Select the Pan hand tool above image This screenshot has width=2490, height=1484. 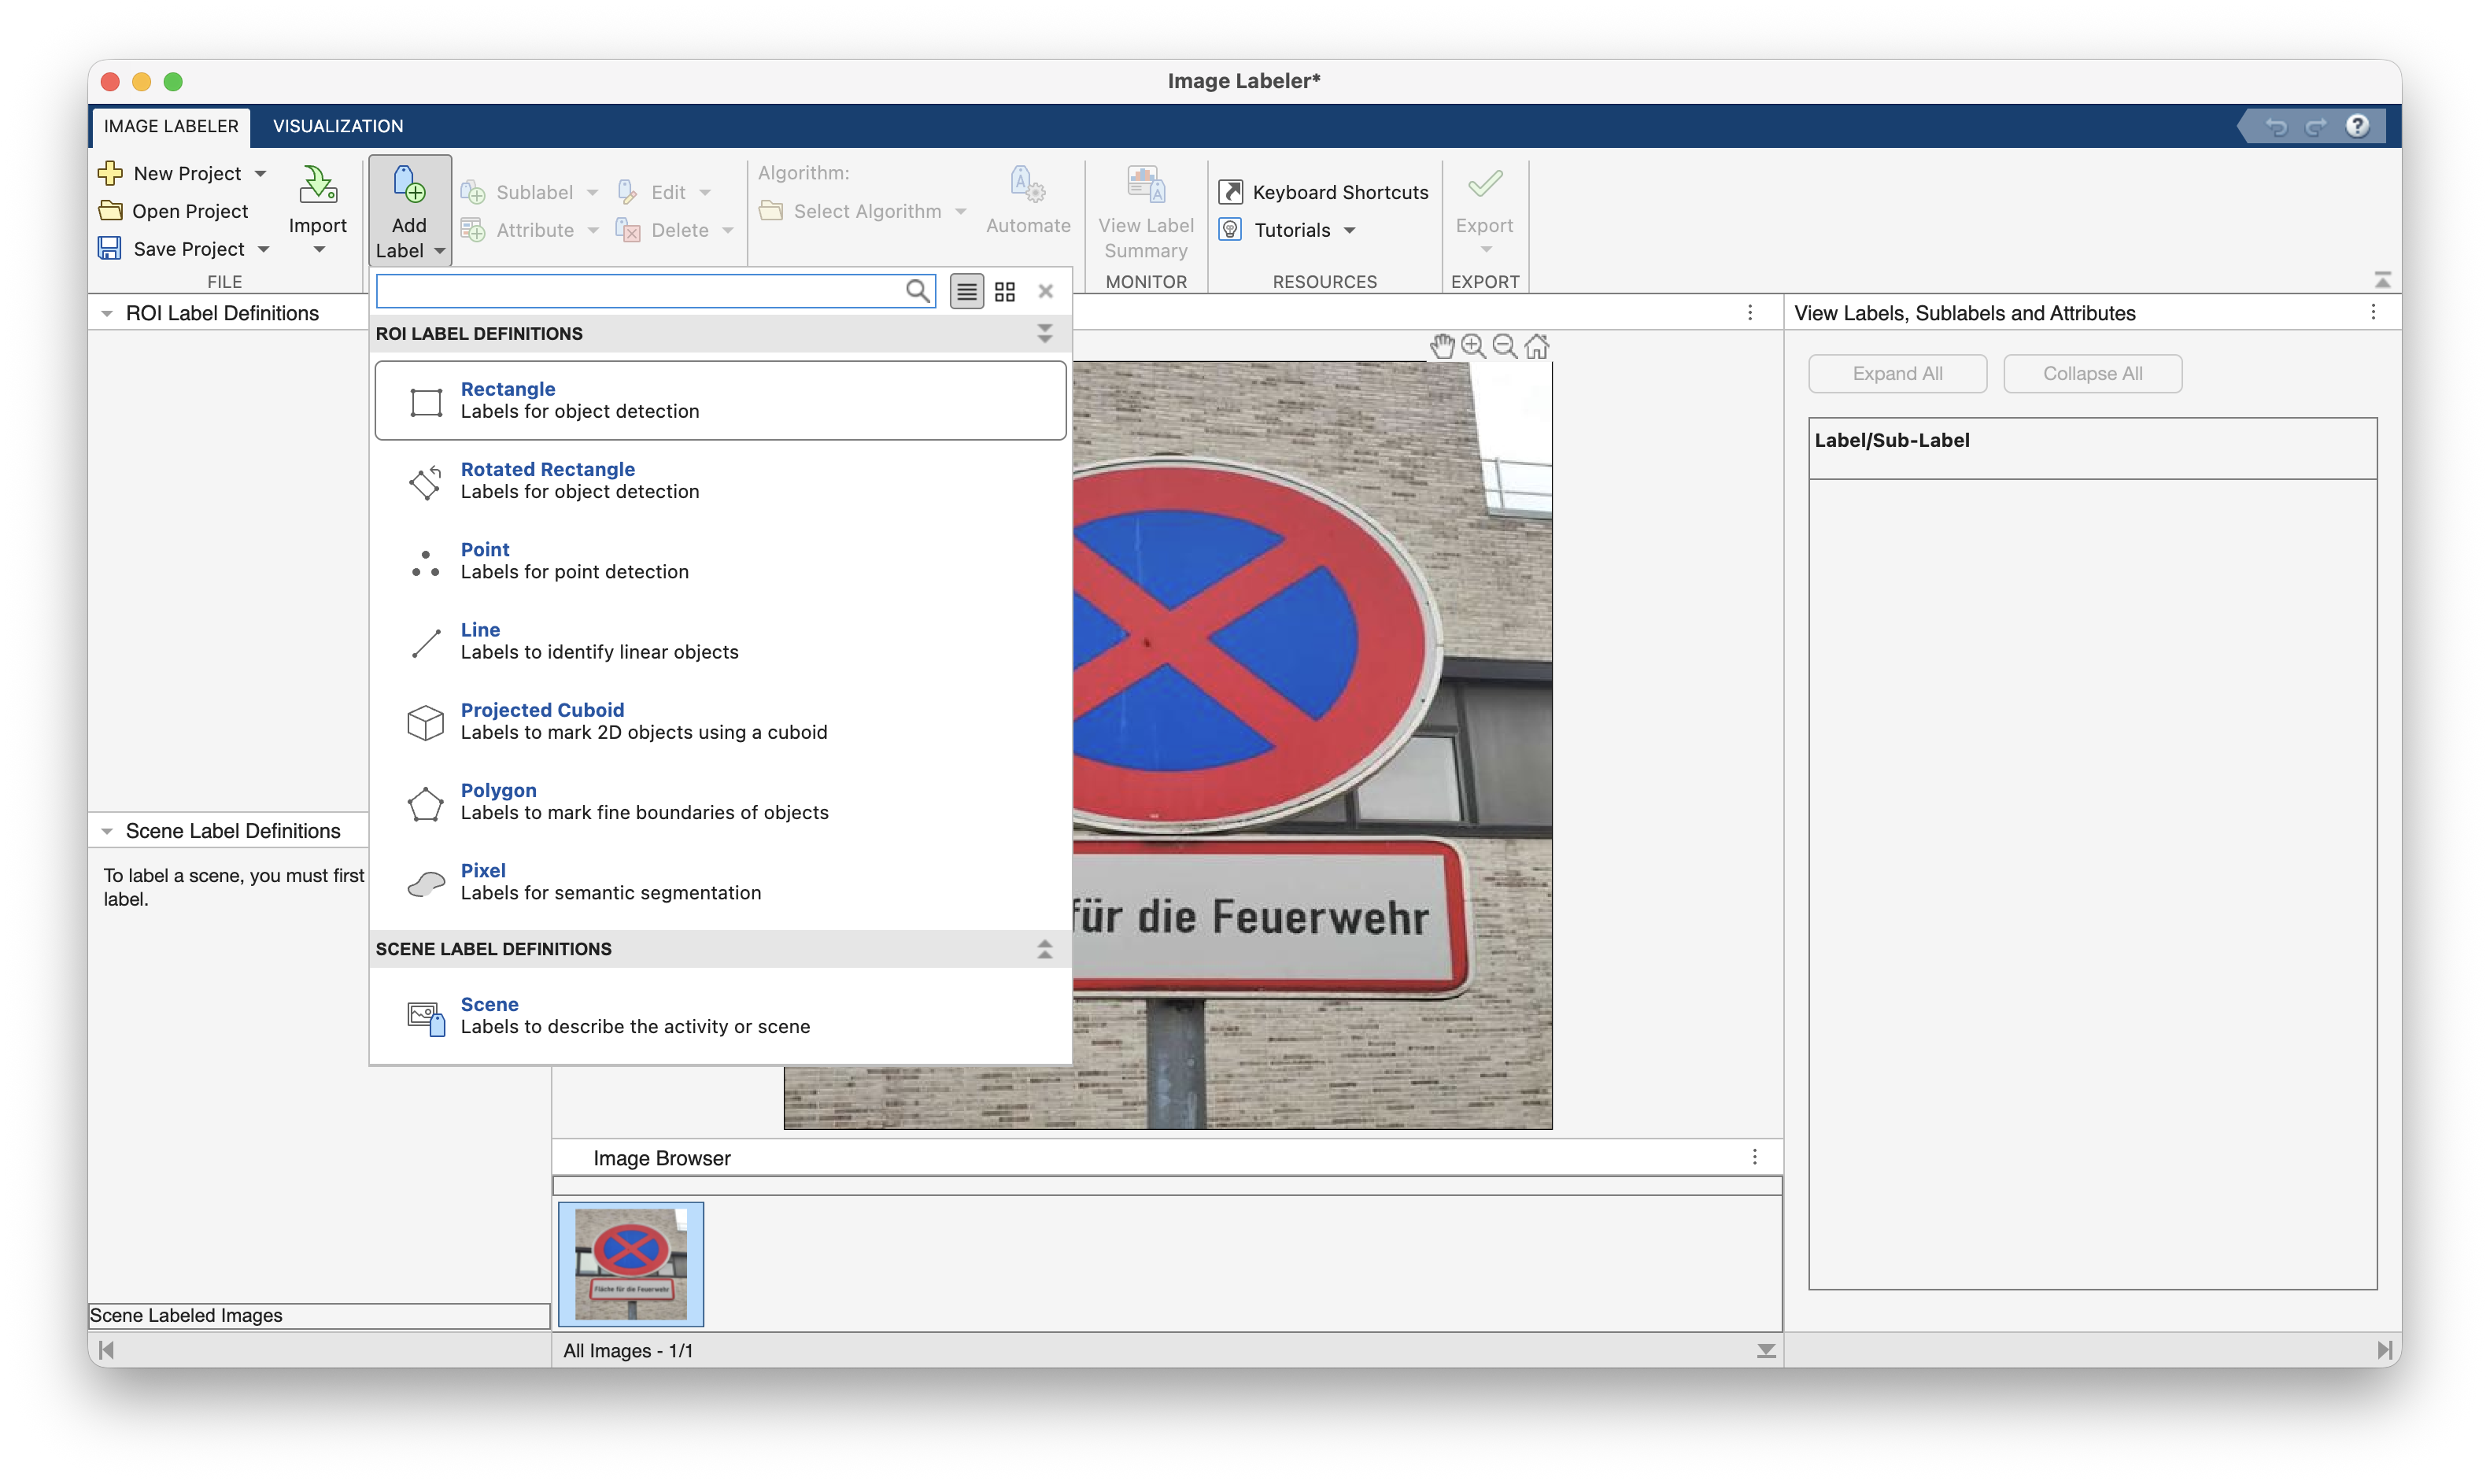point(1441,346)
